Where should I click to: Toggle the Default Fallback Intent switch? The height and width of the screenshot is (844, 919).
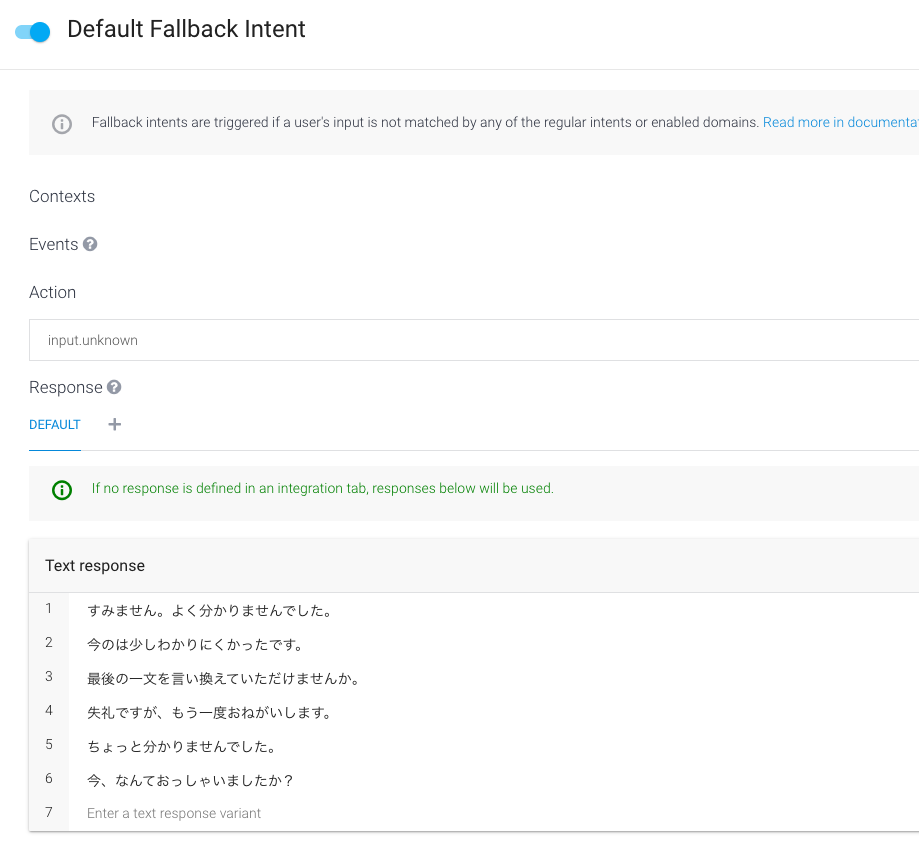pyautogui.click(x=33, y=32)
